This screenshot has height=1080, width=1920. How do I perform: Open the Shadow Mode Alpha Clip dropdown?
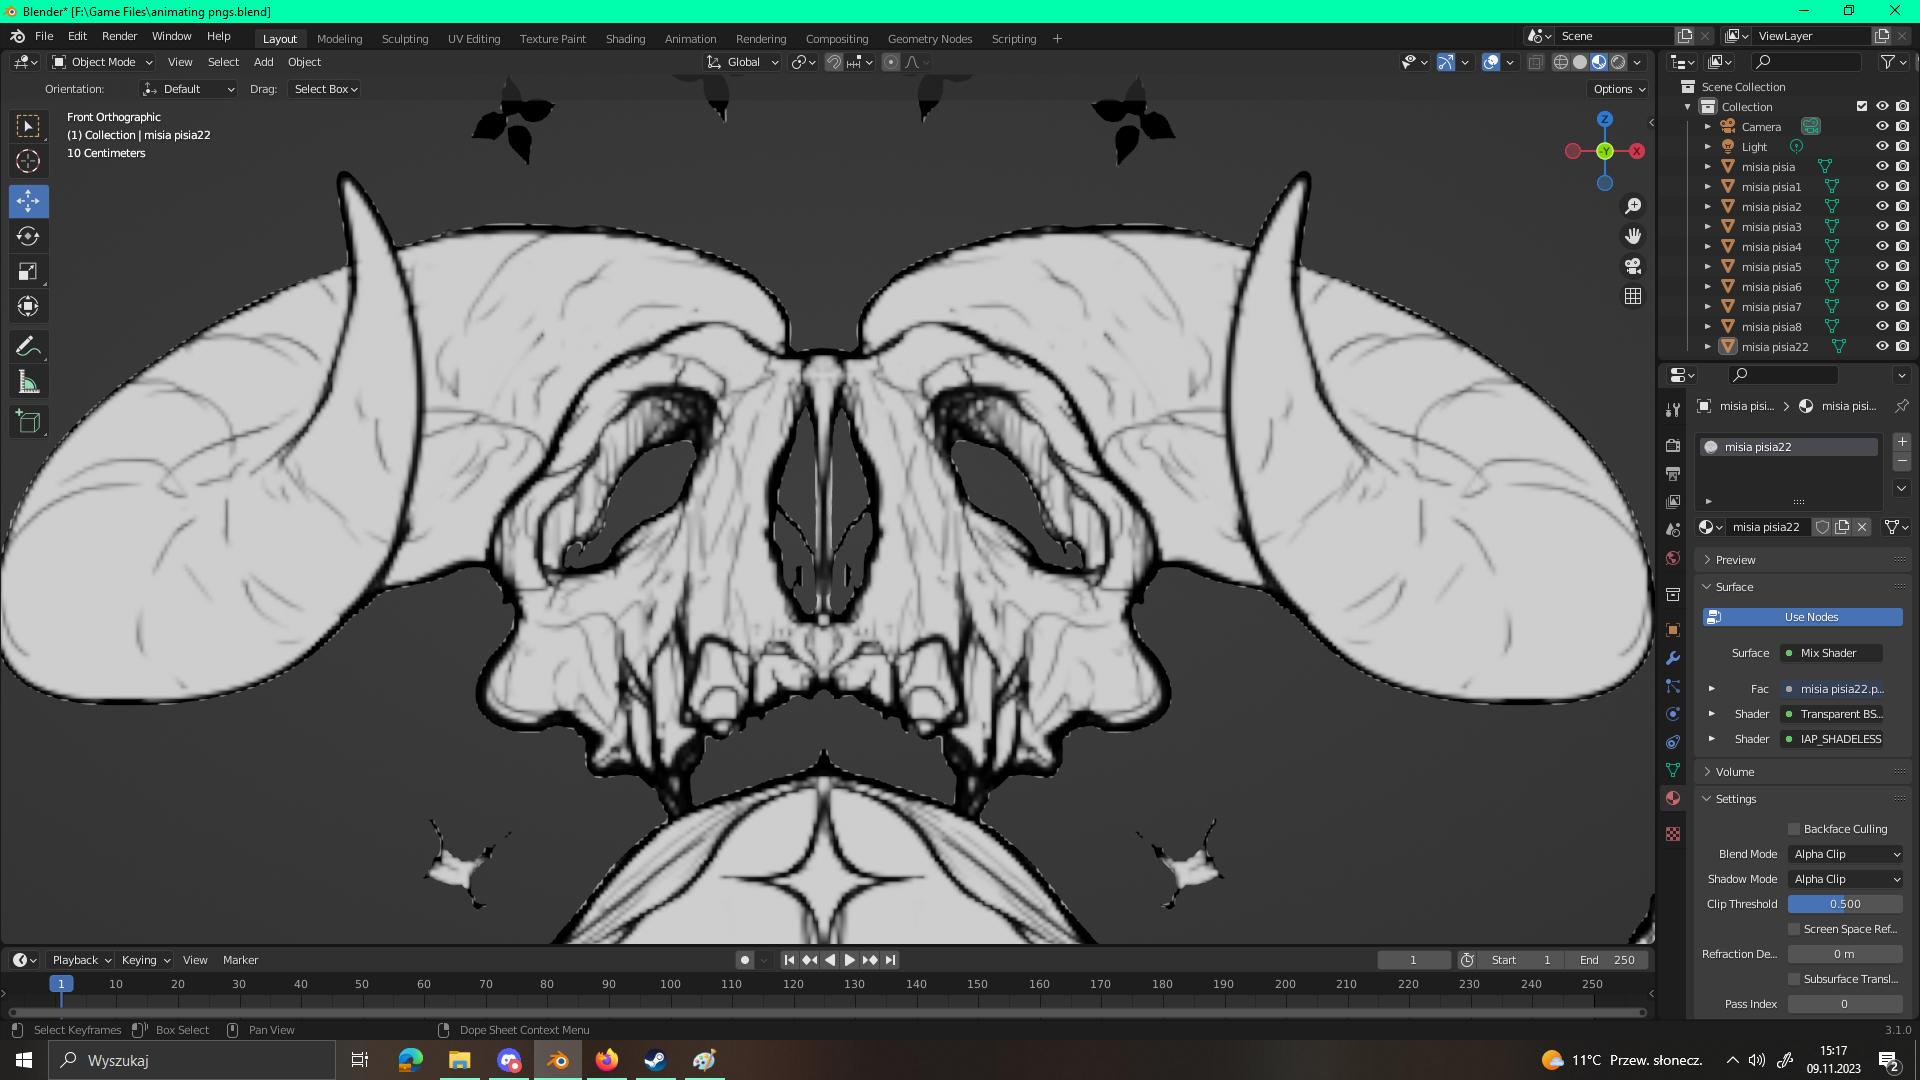(x=1845, y=879)
